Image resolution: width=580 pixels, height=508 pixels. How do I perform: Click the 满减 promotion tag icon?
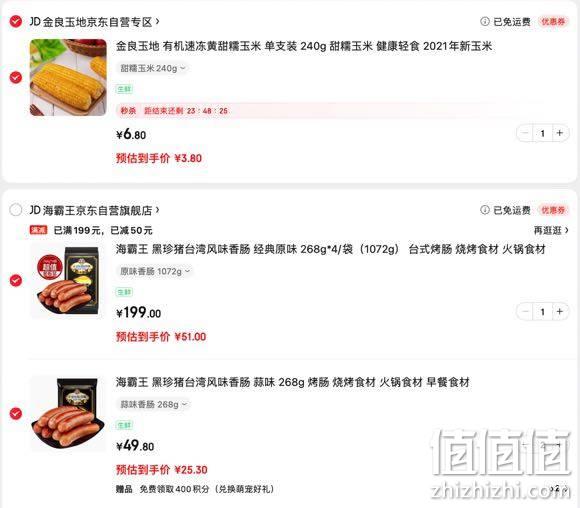(38, 230)
